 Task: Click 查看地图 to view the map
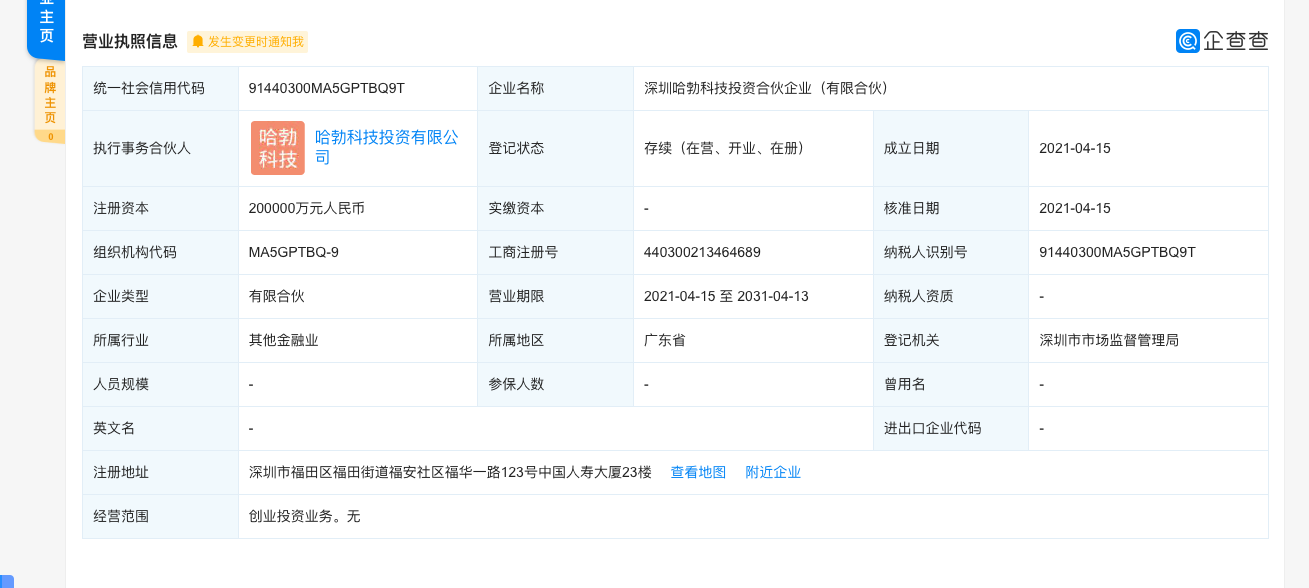(698, 472)
